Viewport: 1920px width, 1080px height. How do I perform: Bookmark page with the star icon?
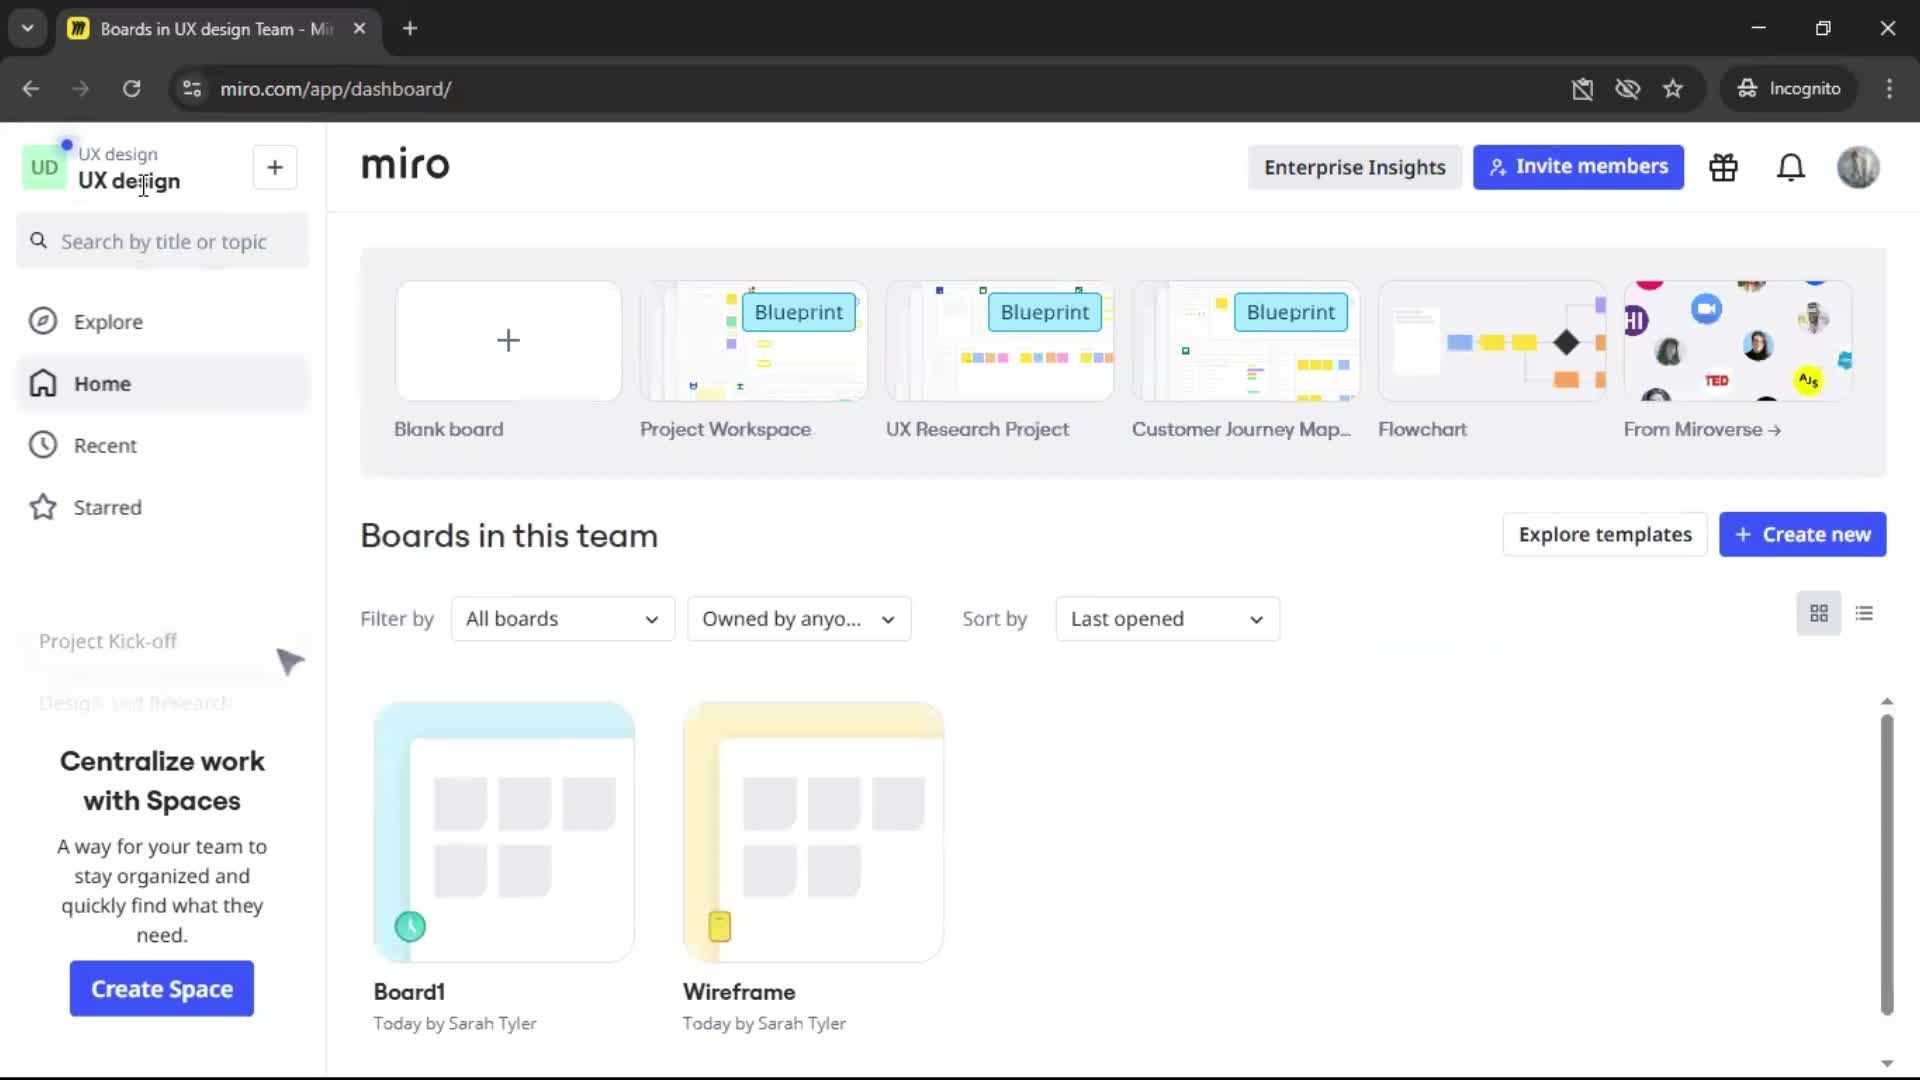click(x=1673, y=88)
